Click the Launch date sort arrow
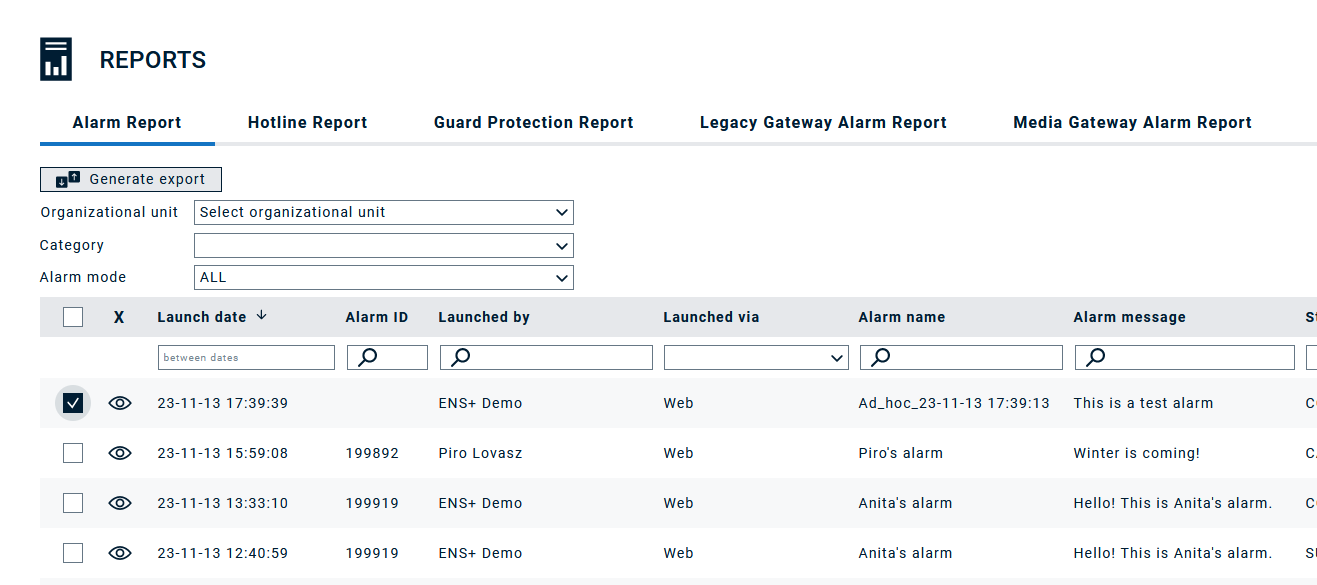 point(262,316)
